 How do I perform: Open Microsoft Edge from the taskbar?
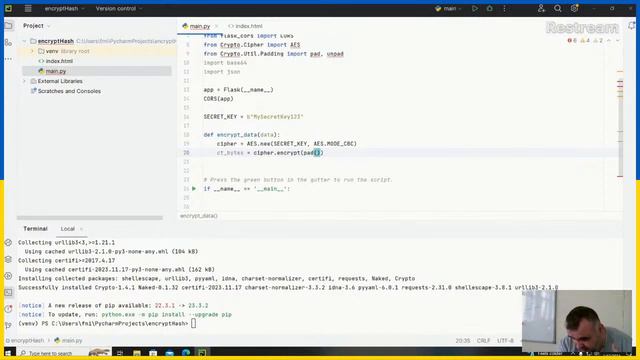pos(186,353)
